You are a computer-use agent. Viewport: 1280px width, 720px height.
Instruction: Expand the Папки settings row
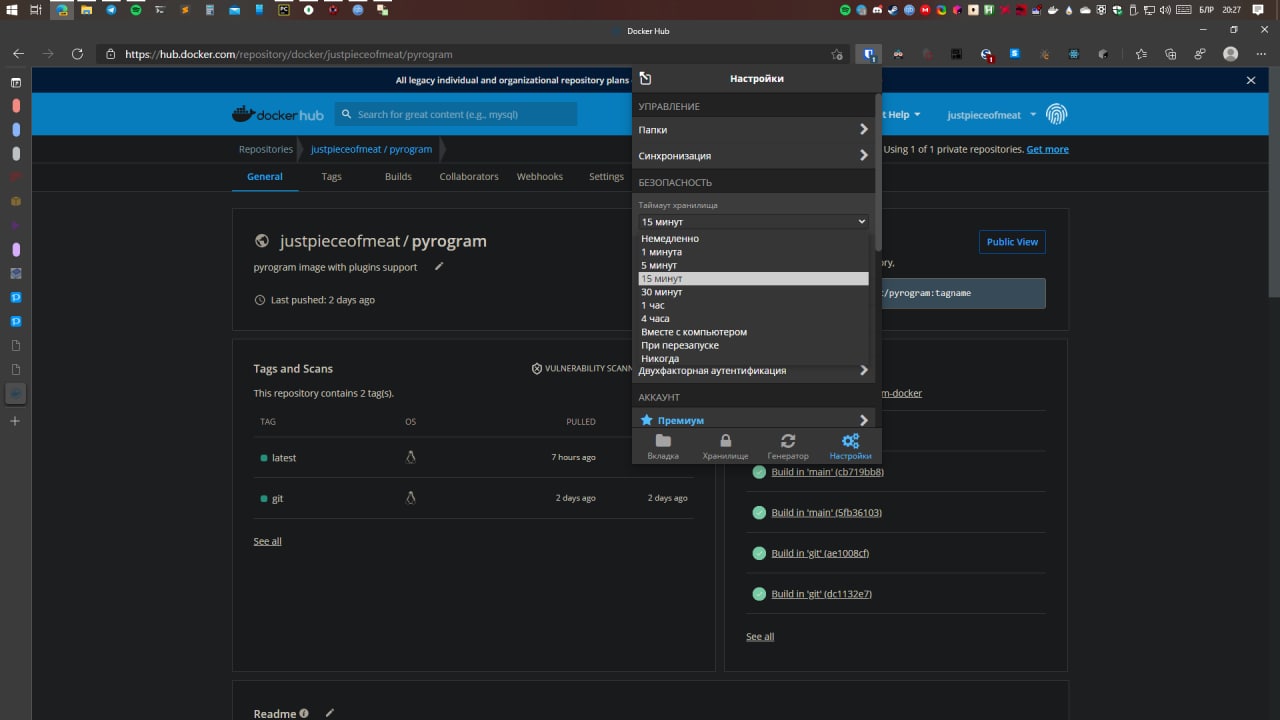point(754,129)
